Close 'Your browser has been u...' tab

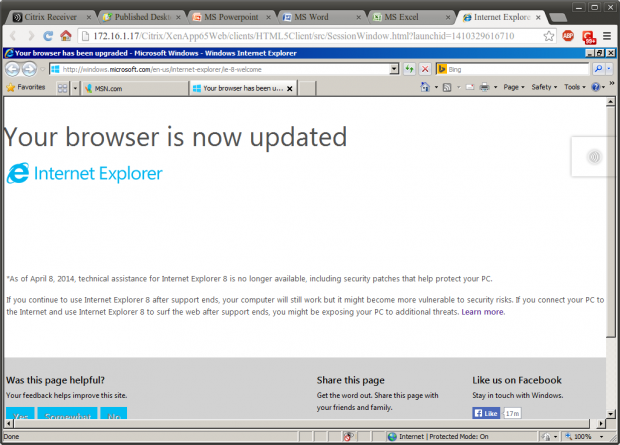pos(290,89)
